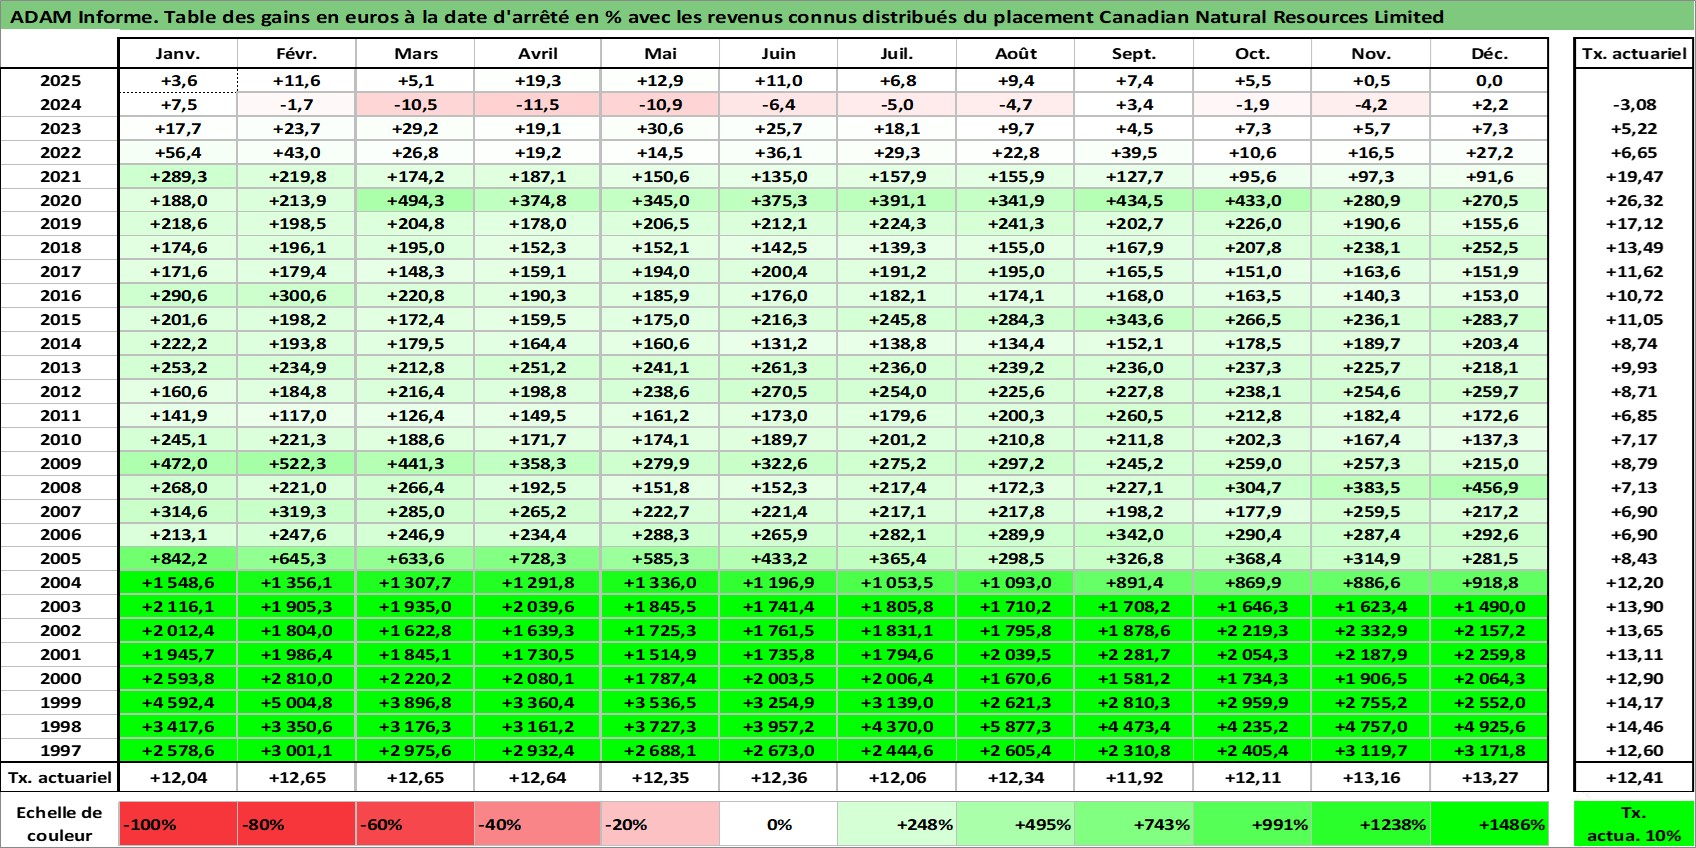The width and height of the screenshot is (1696, 848).
Task: Select the +12,41 overall actuarial rate
Action: pos(1634,777)
